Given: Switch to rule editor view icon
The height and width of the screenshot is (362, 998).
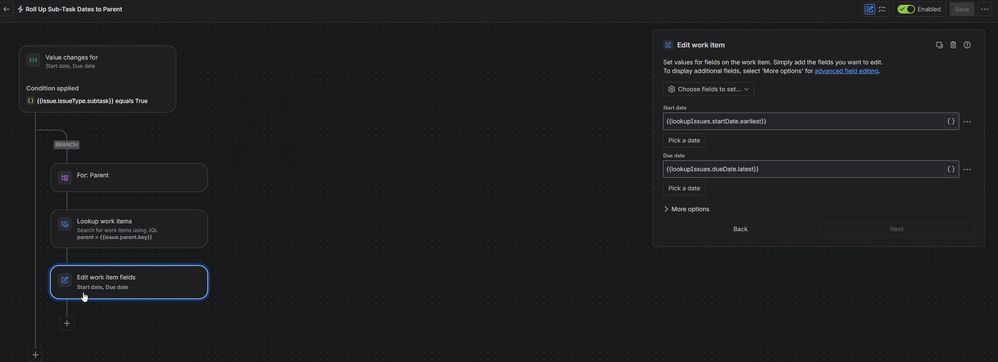Looking at the screenshot, I should pyautogui.click(x=869, y=9).
